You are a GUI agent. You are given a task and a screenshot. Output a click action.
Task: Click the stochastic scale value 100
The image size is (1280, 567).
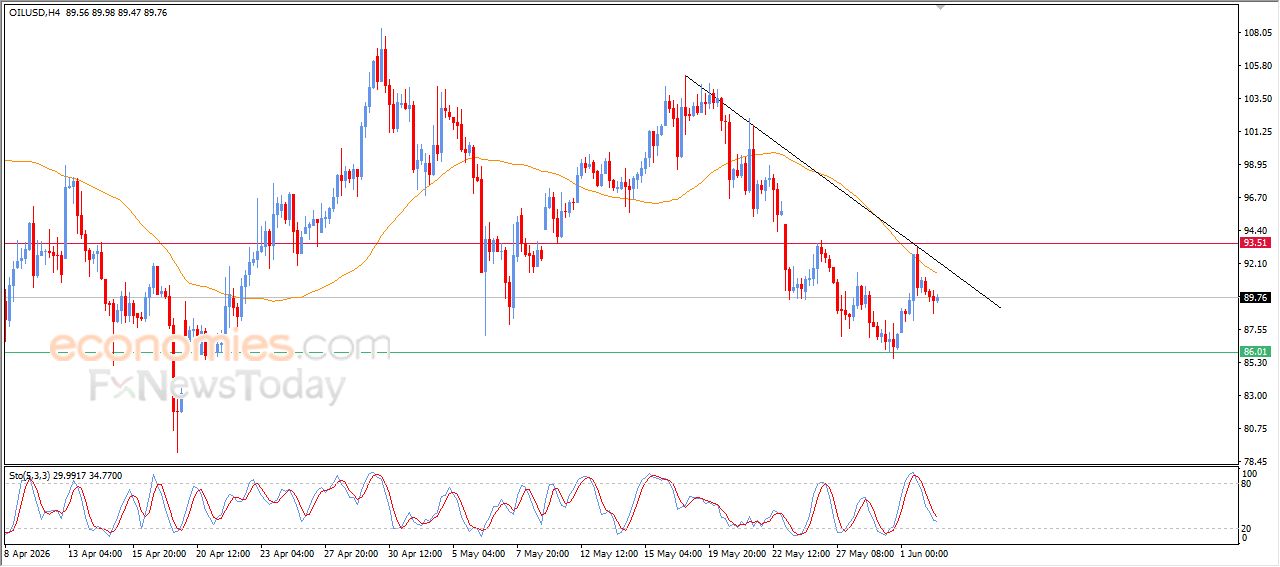[x=1249, y=473]
